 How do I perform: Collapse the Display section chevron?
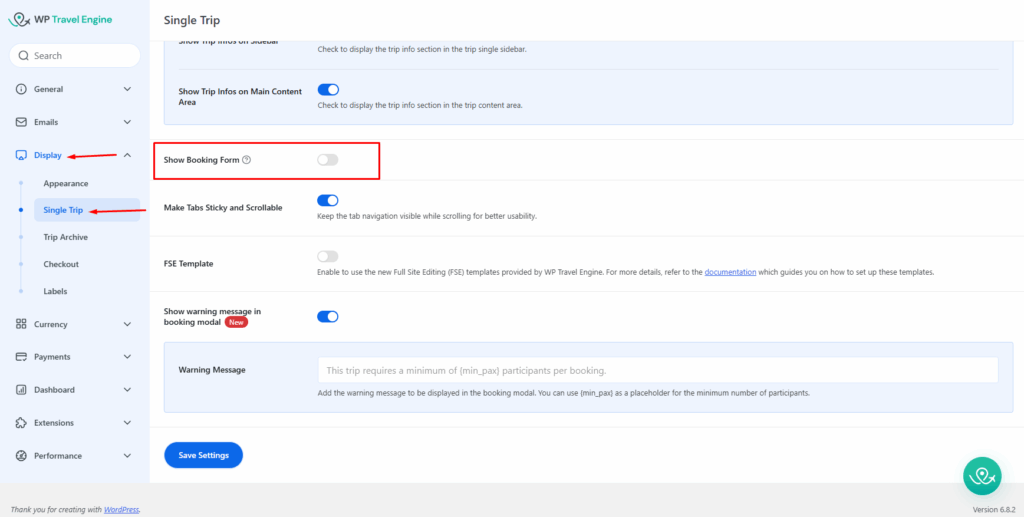tap(127, 155)
